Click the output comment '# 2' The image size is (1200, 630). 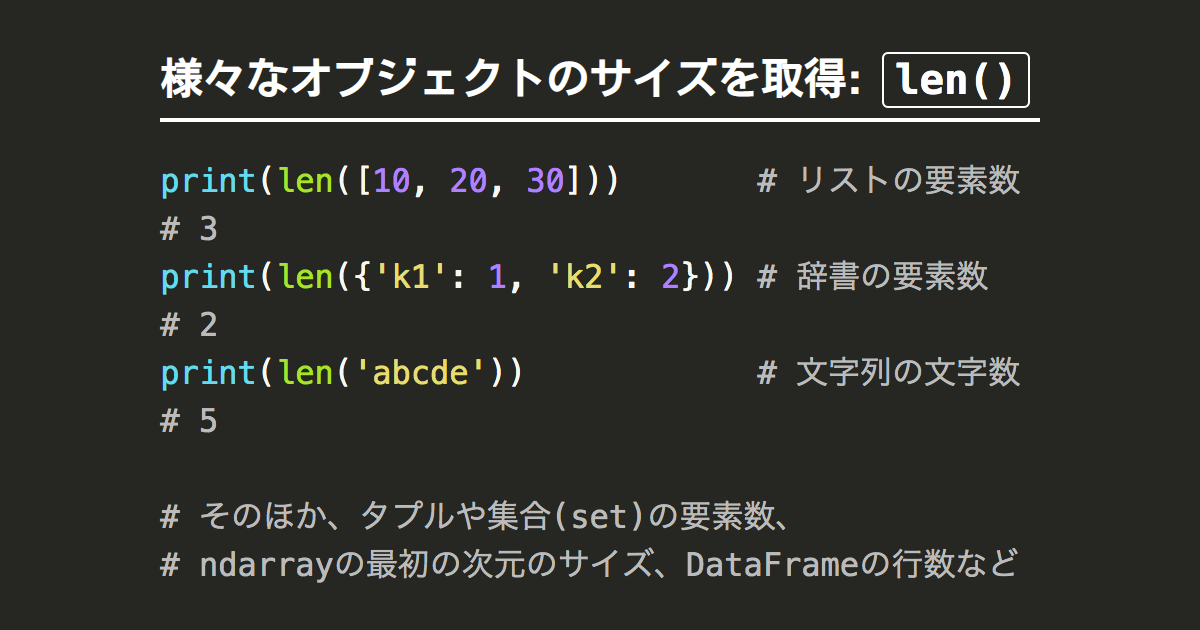coord(189,325)
